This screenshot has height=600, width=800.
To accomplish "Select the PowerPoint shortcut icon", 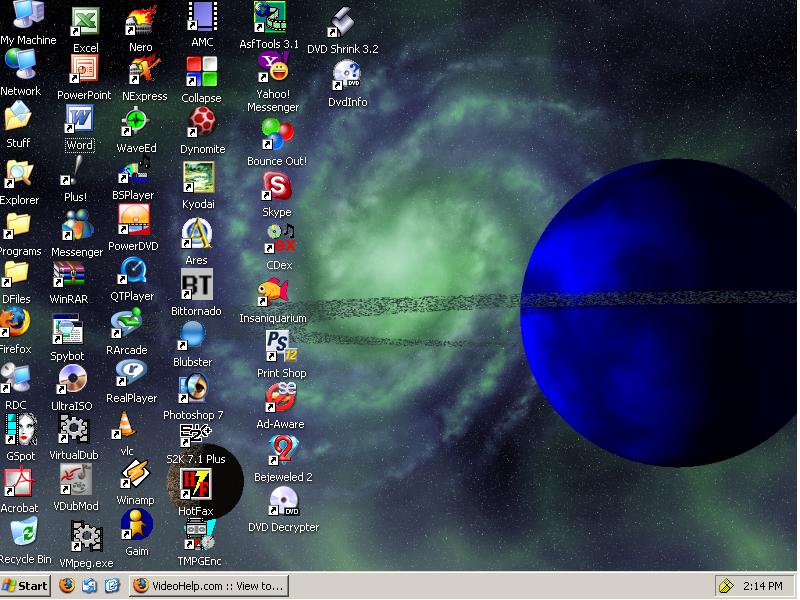I will tap(84, 69).
